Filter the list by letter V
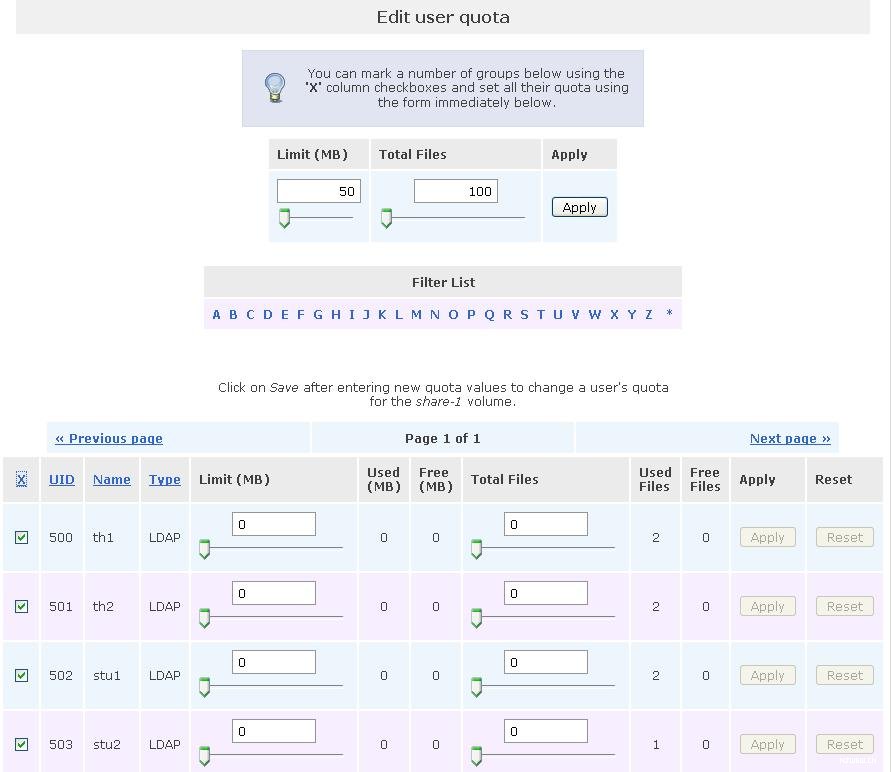Viewport: 891px width, 772px height. (x=575, y=314)
